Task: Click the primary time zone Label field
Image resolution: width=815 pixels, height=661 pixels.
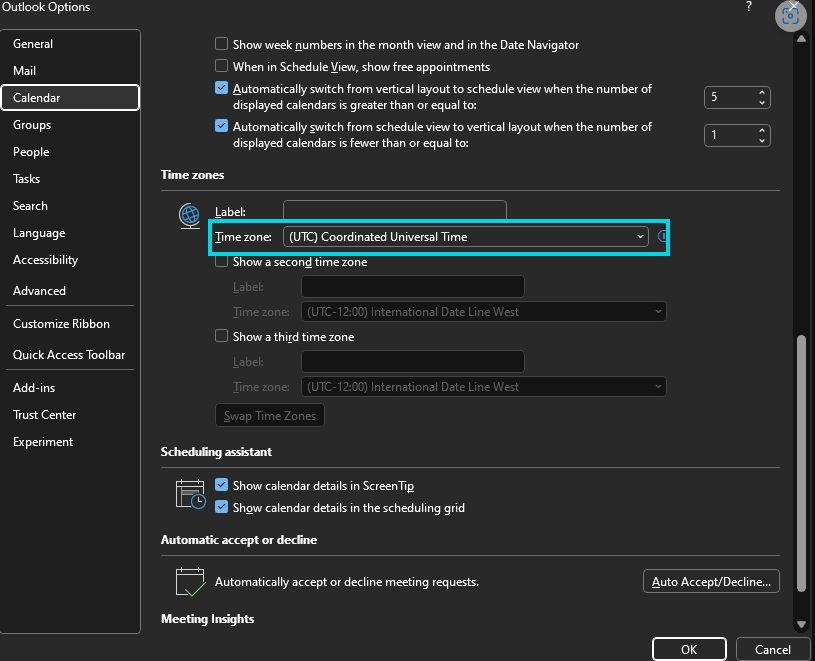Action: coord(395,210)
